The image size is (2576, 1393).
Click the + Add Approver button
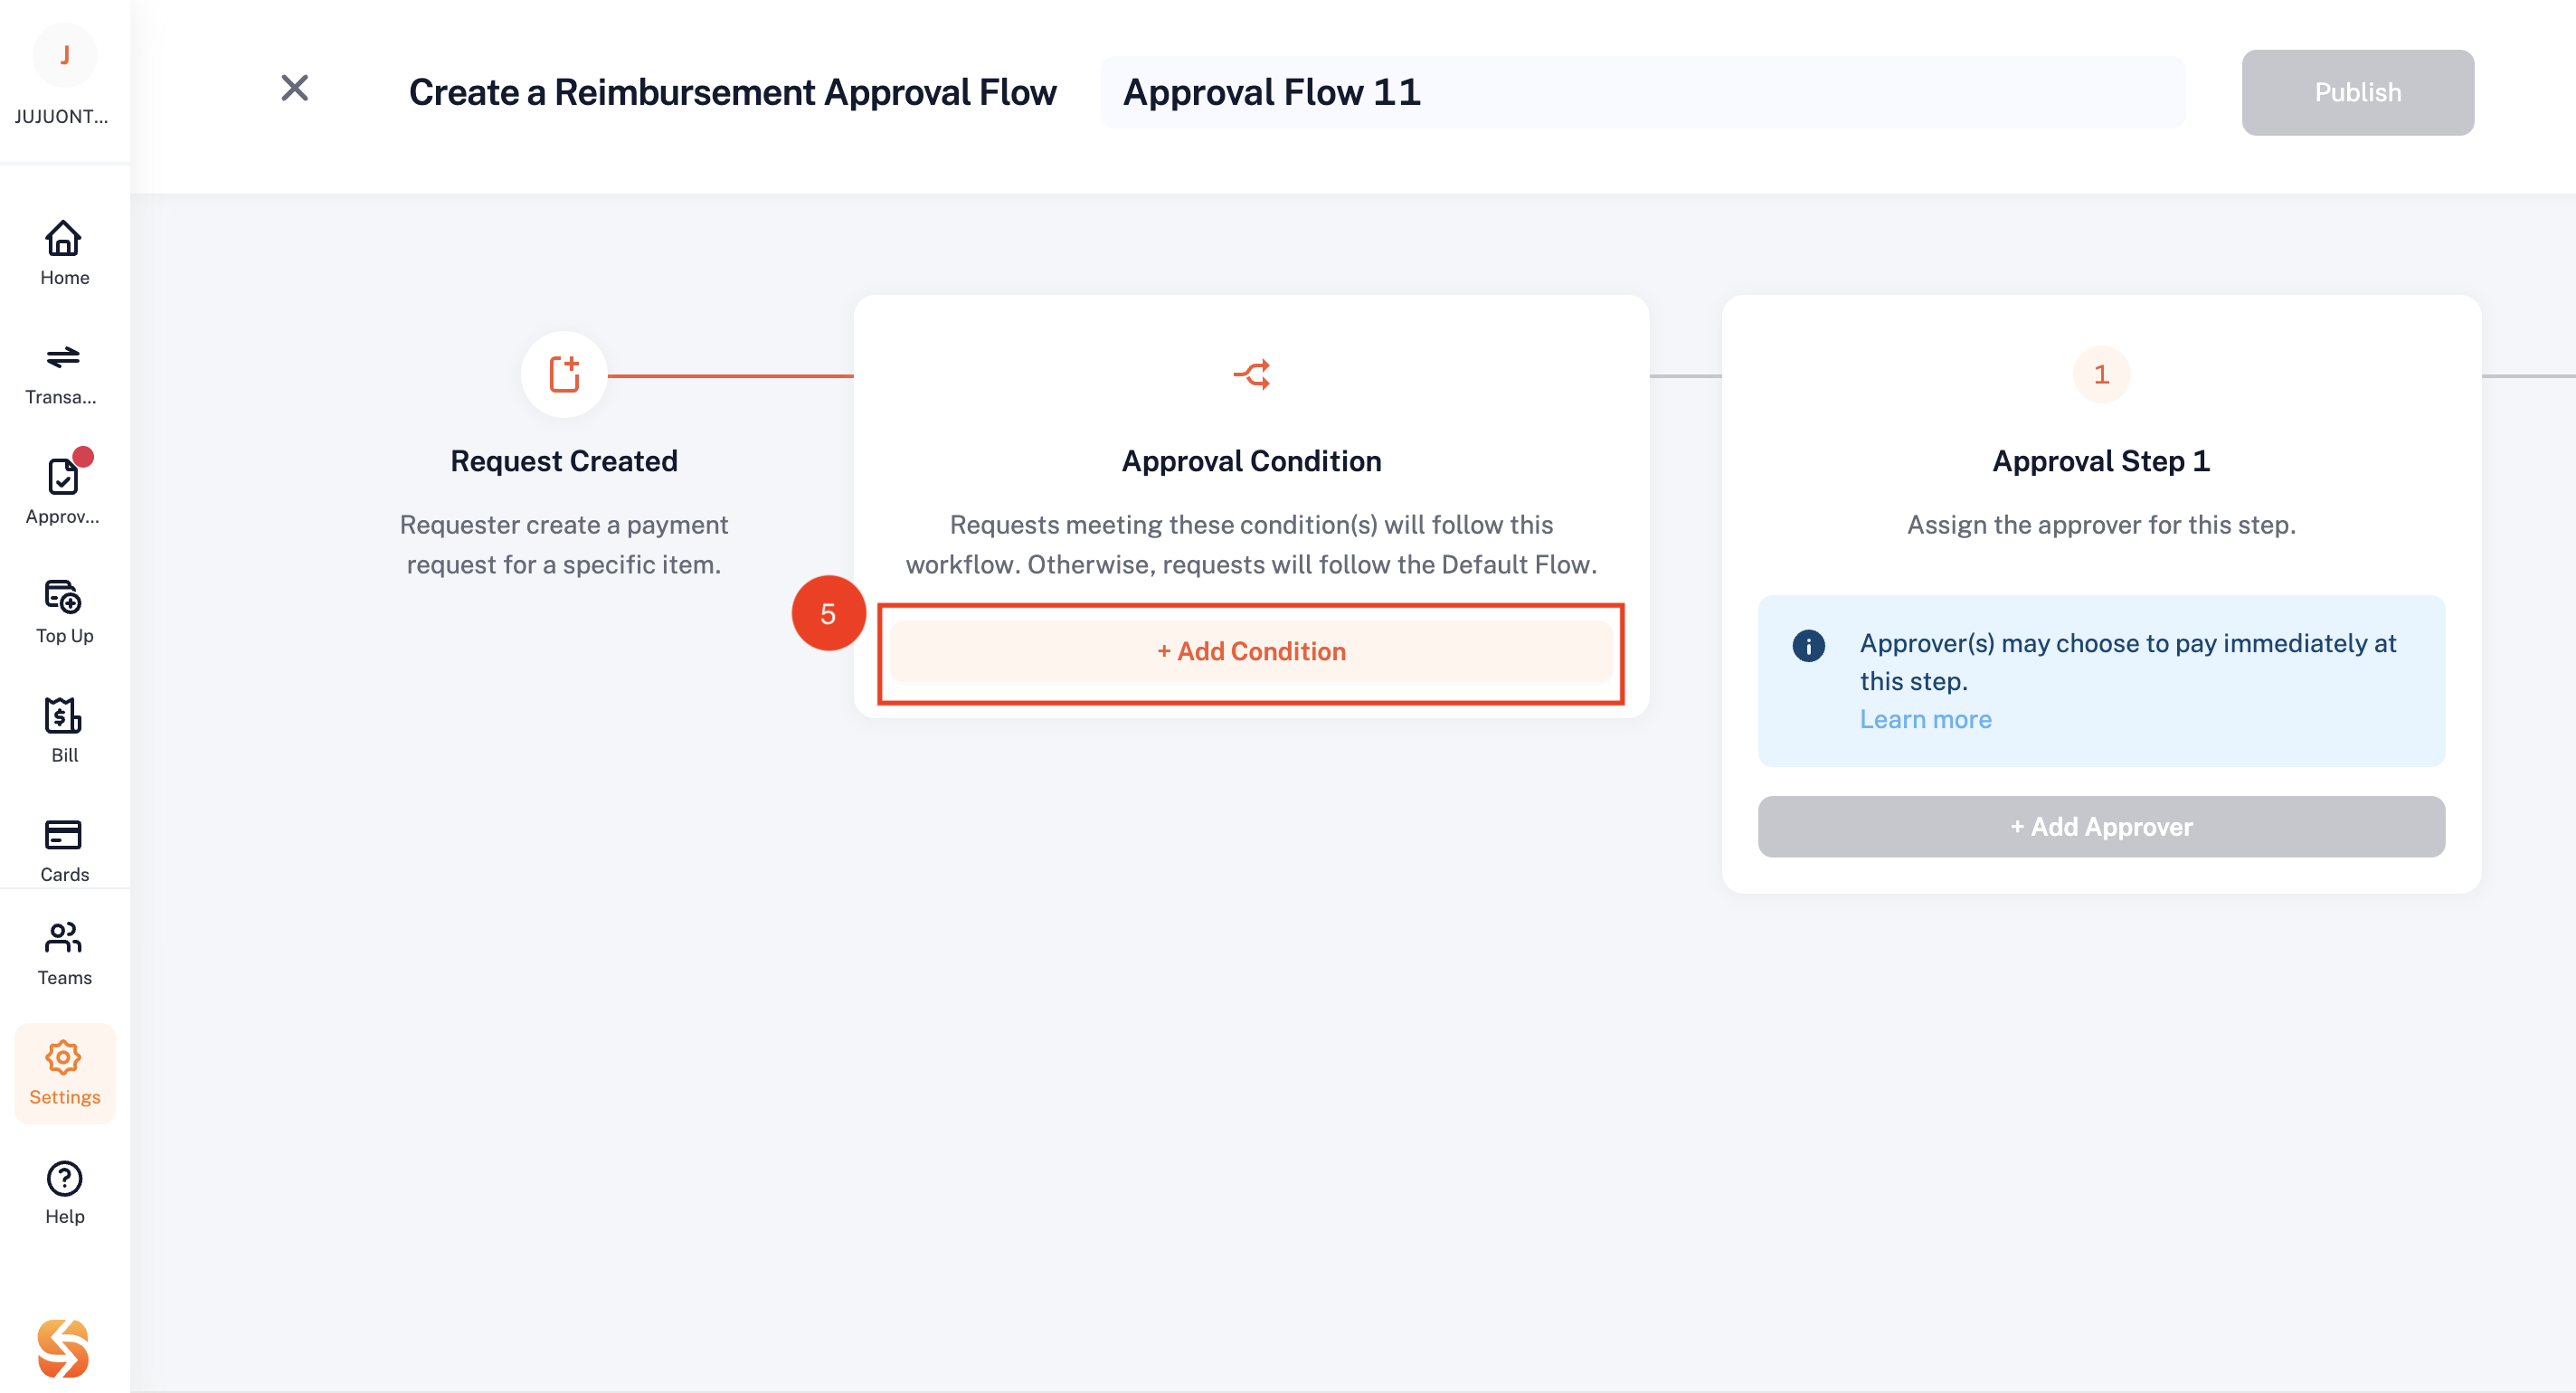[x=2101, y=826]
